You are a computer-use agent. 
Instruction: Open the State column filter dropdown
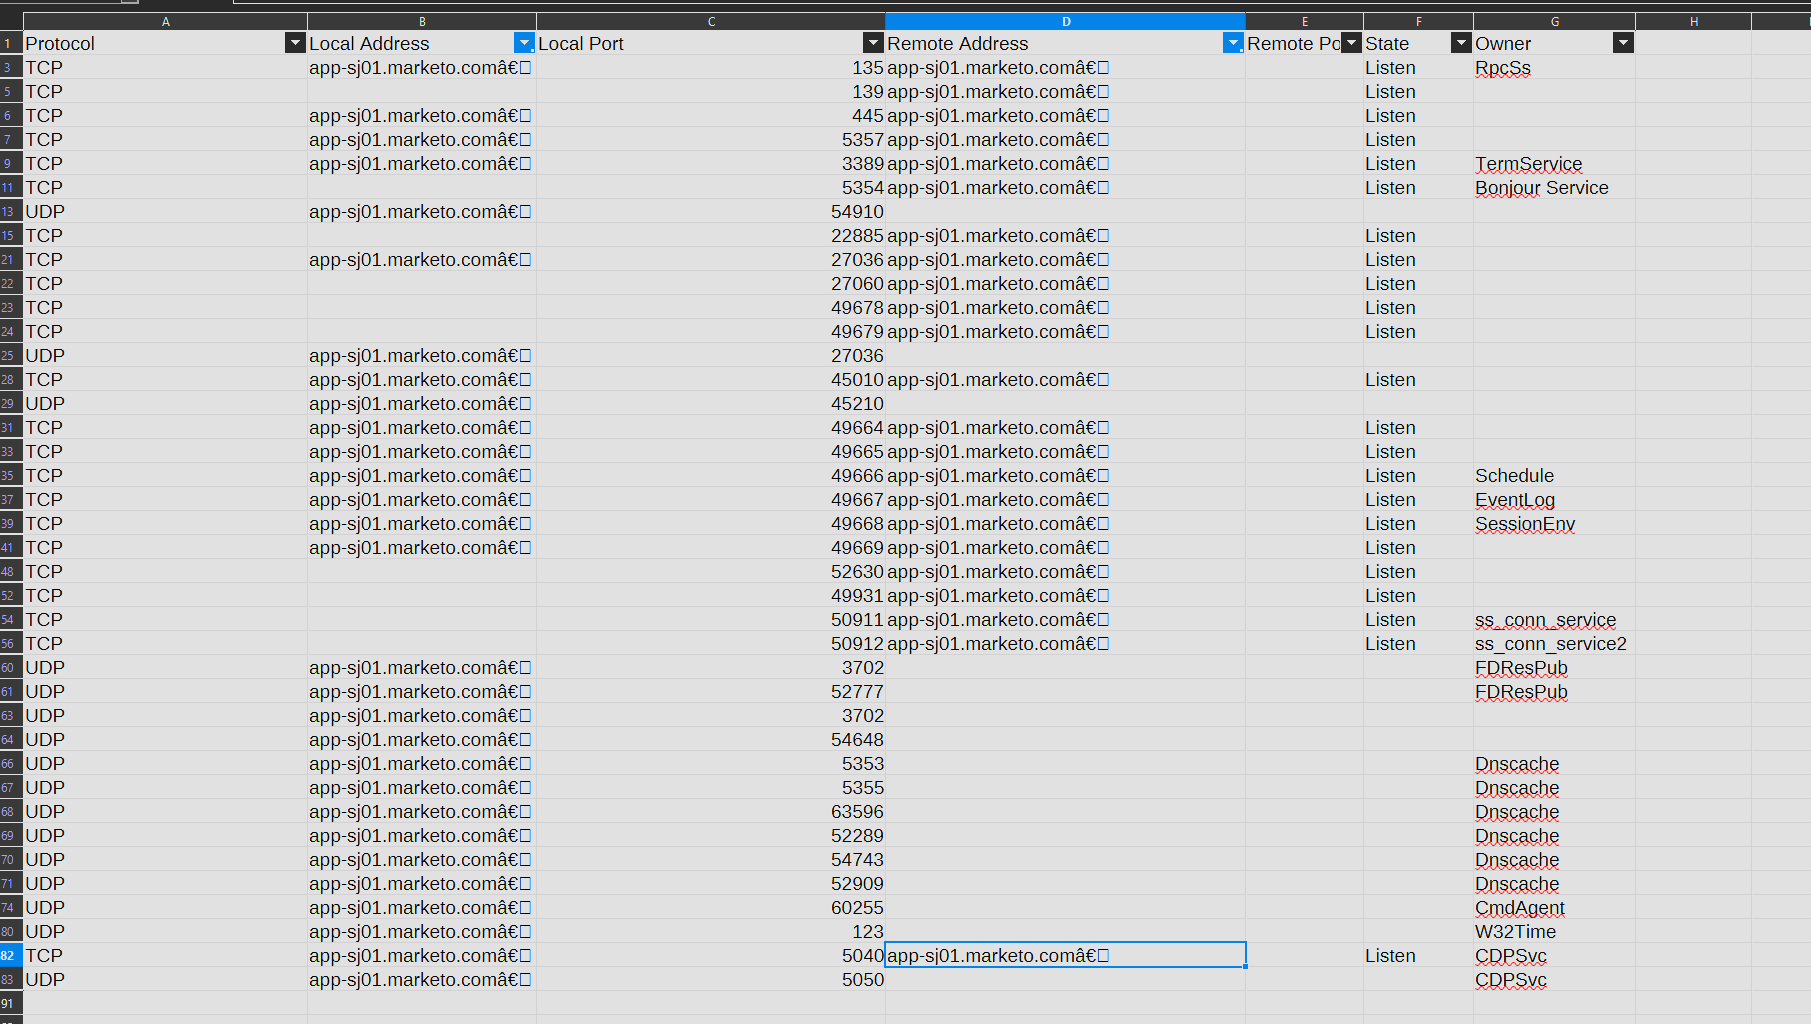pos(1461,43)
